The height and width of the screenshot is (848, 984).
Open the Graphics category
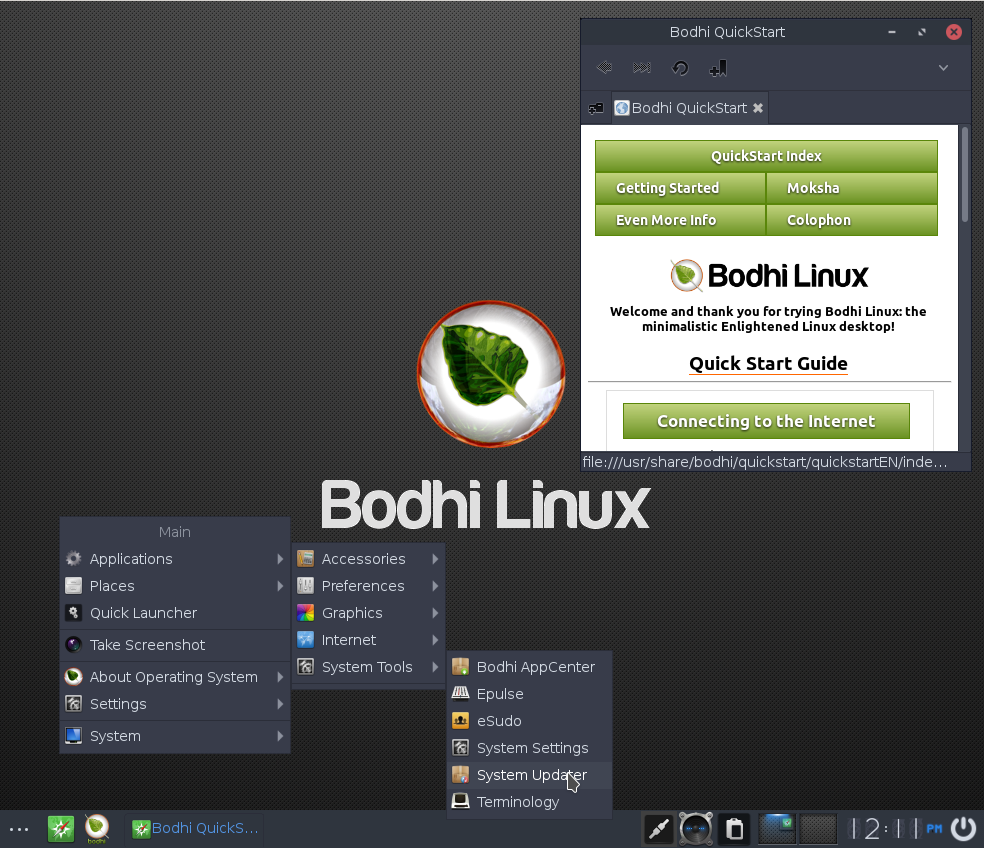[368, 613]
